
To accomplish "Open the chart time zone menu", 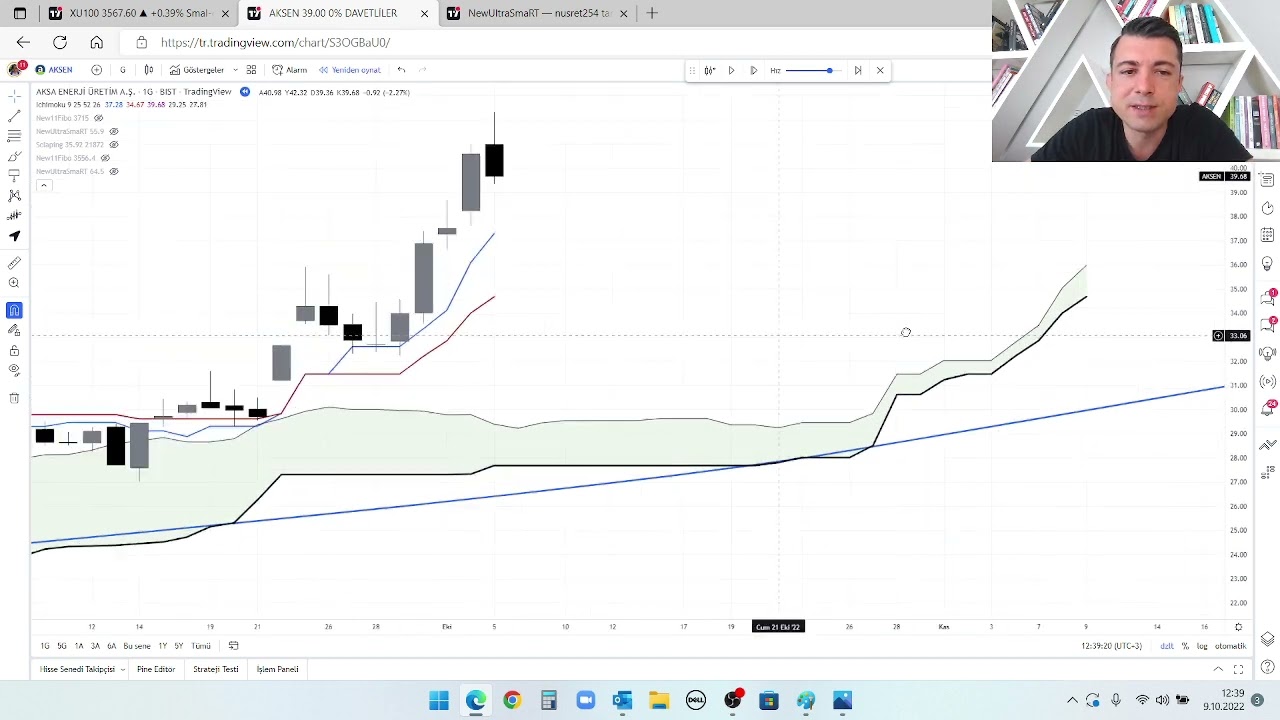I will pyautogui.click(x=1111, y=646).
